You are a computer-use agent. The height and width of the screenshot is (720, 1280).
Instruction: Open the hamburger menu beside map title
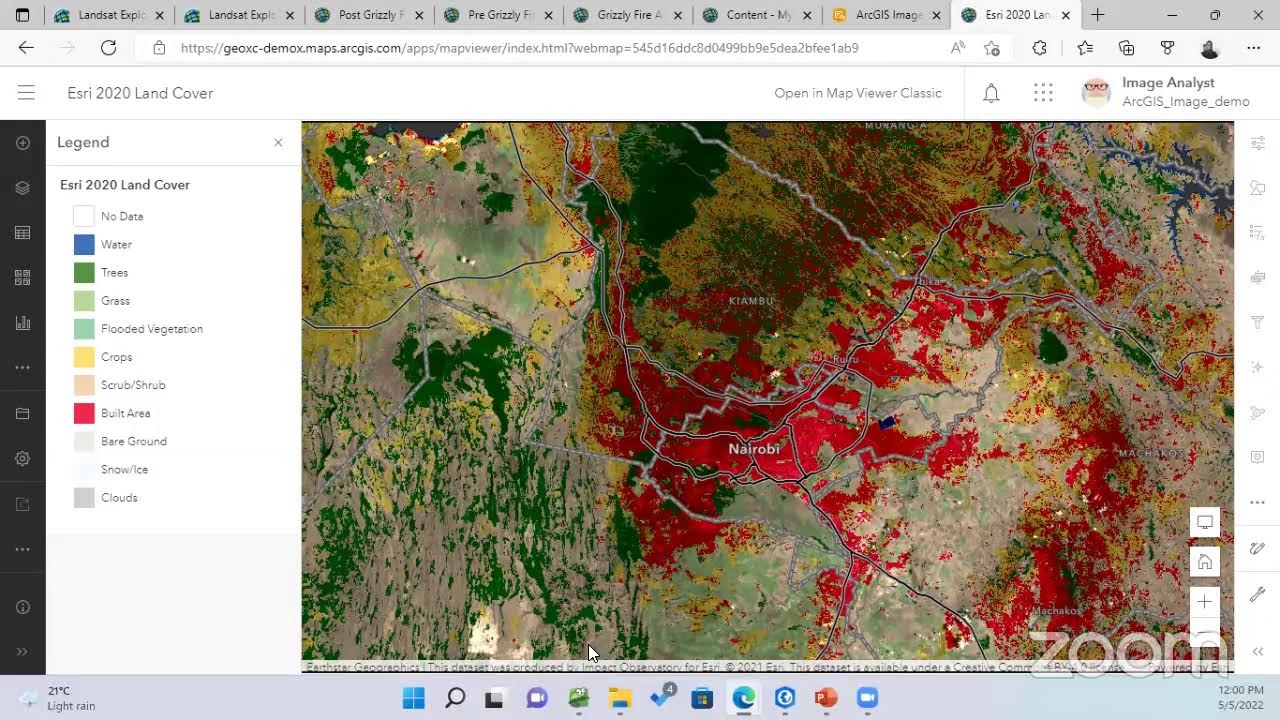(x=26, y=93)
